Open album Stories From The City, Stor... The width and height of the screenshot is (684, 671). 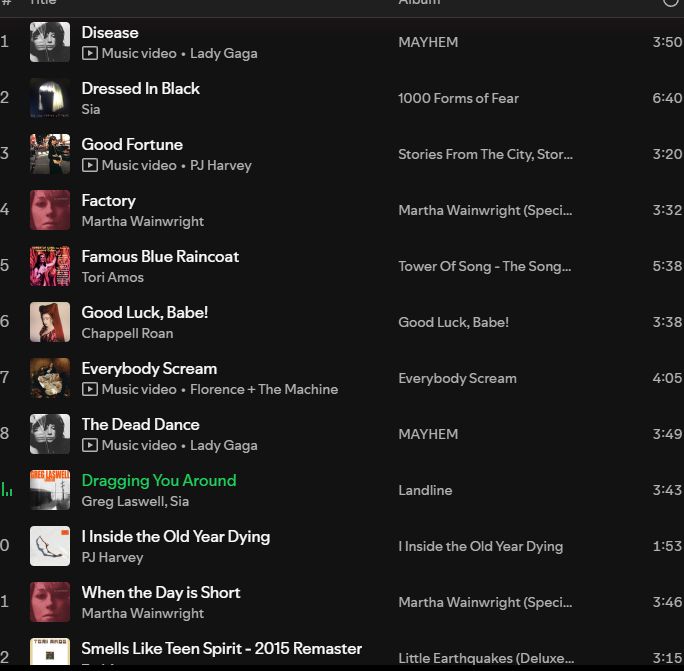[x=486, y=154]
